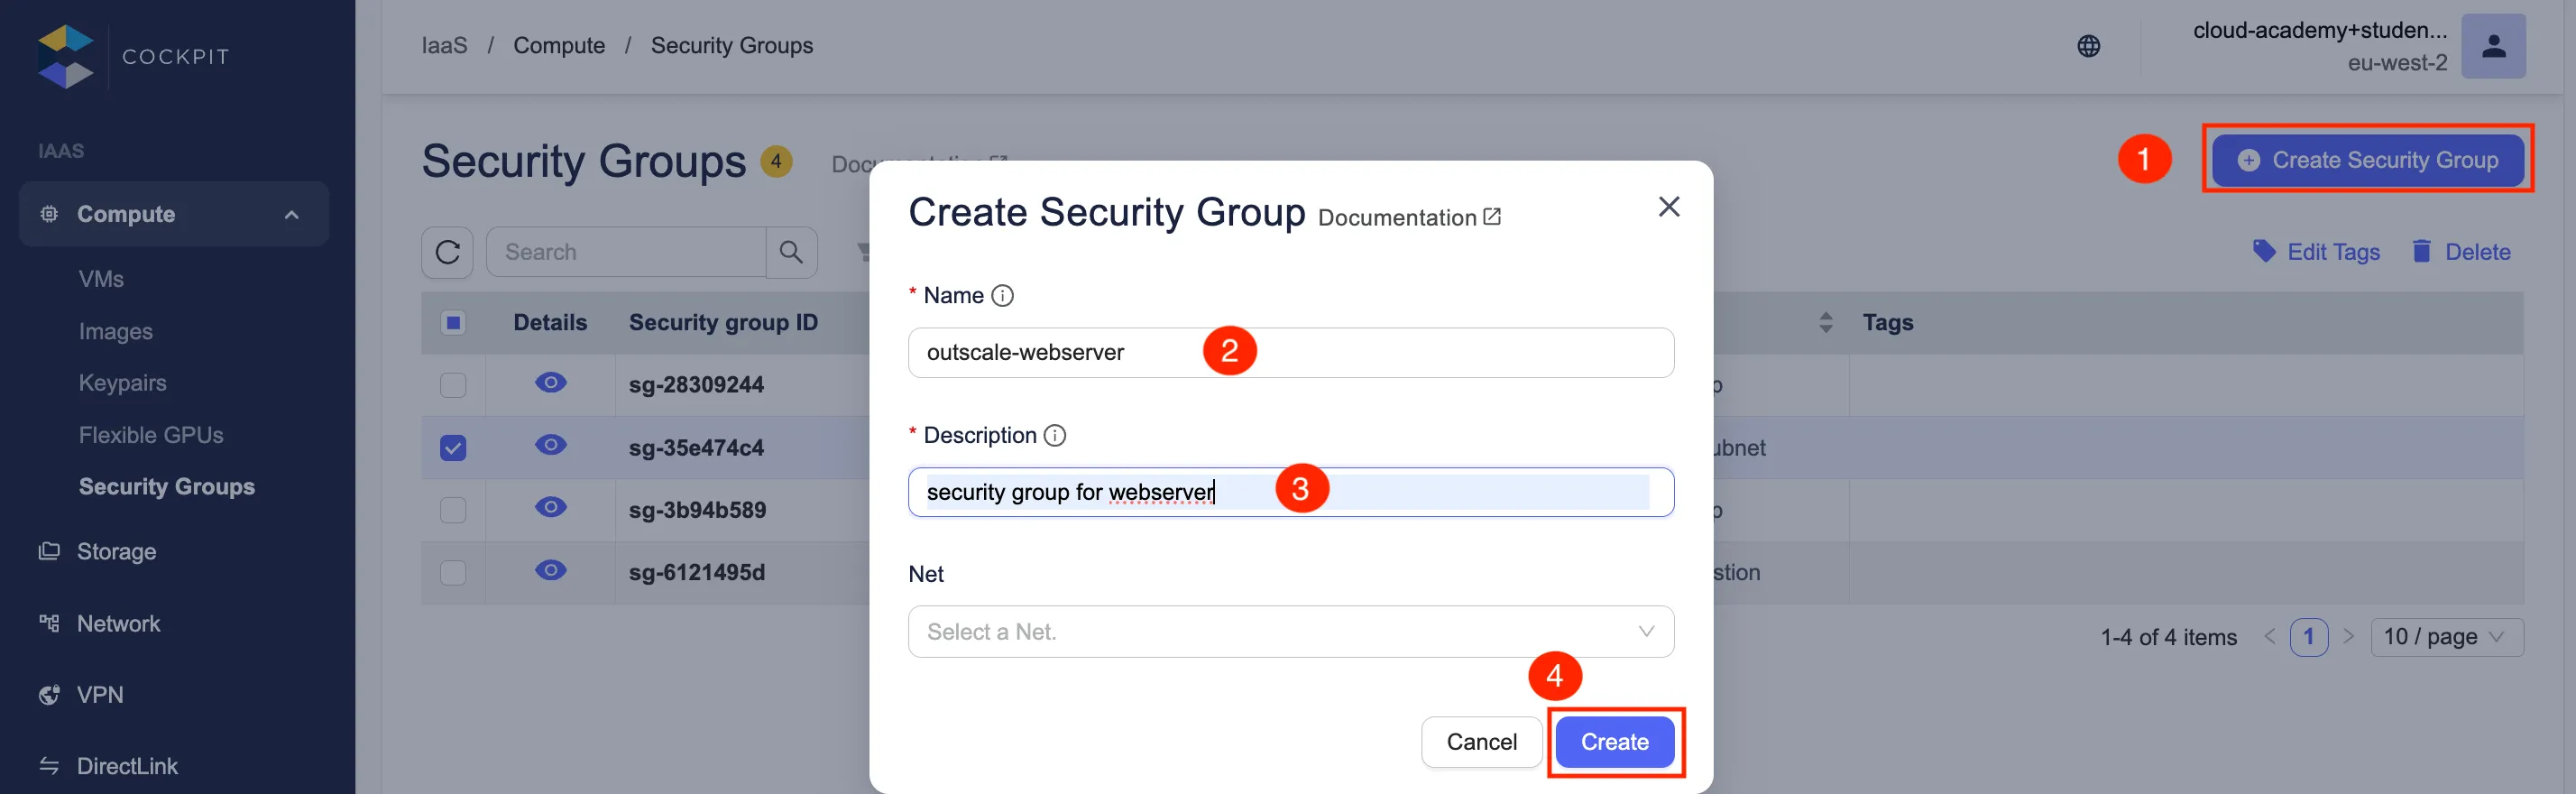Click the refresh security groups icon
This screenshot has height=794, width=2576.
[x=447, y=252]
